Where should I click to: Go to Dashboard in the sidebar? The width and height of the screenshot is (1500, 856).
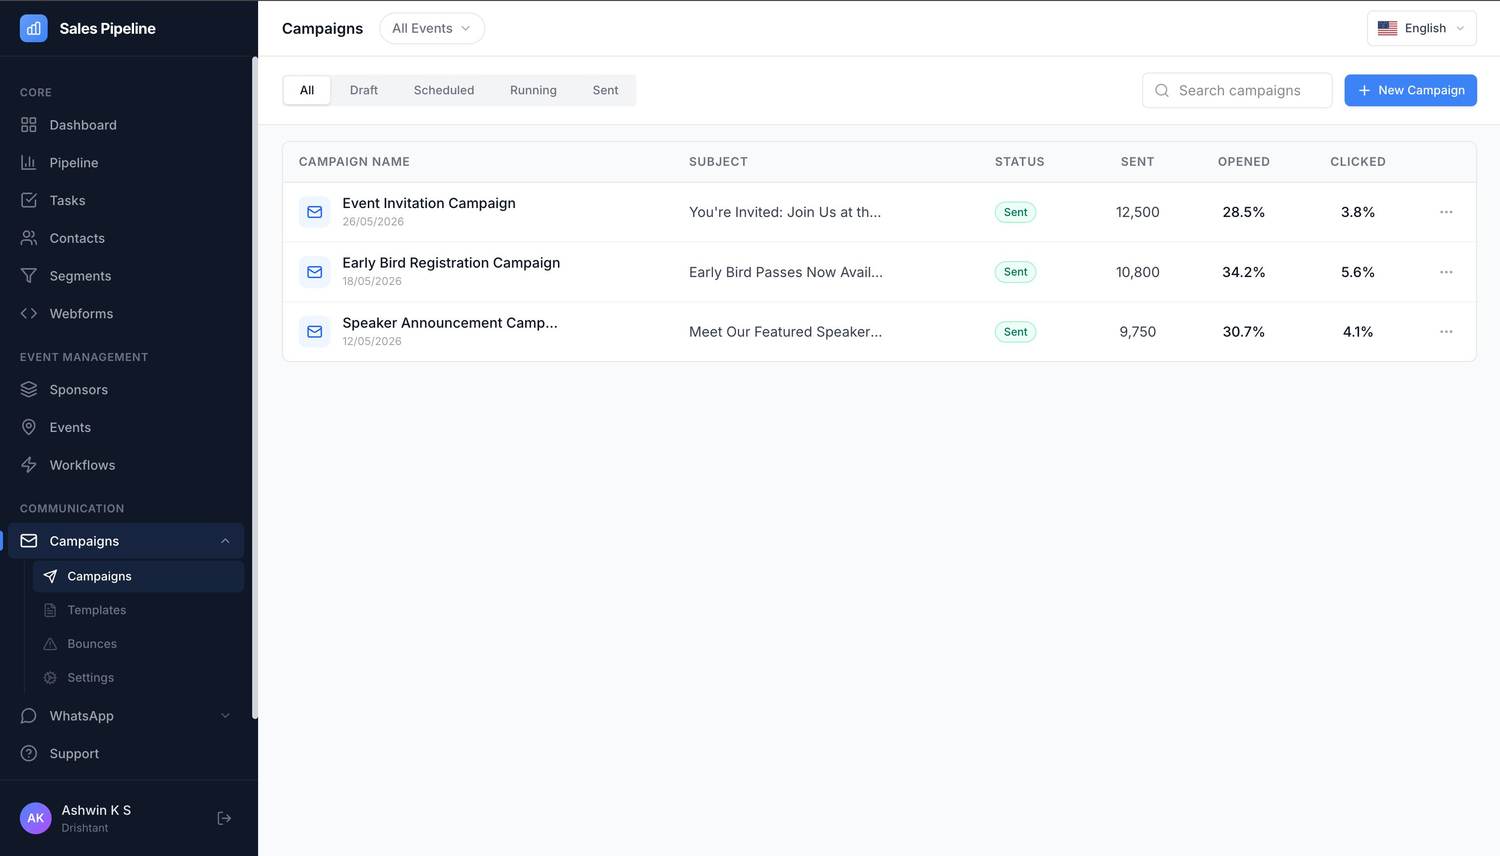pos(126,125)
